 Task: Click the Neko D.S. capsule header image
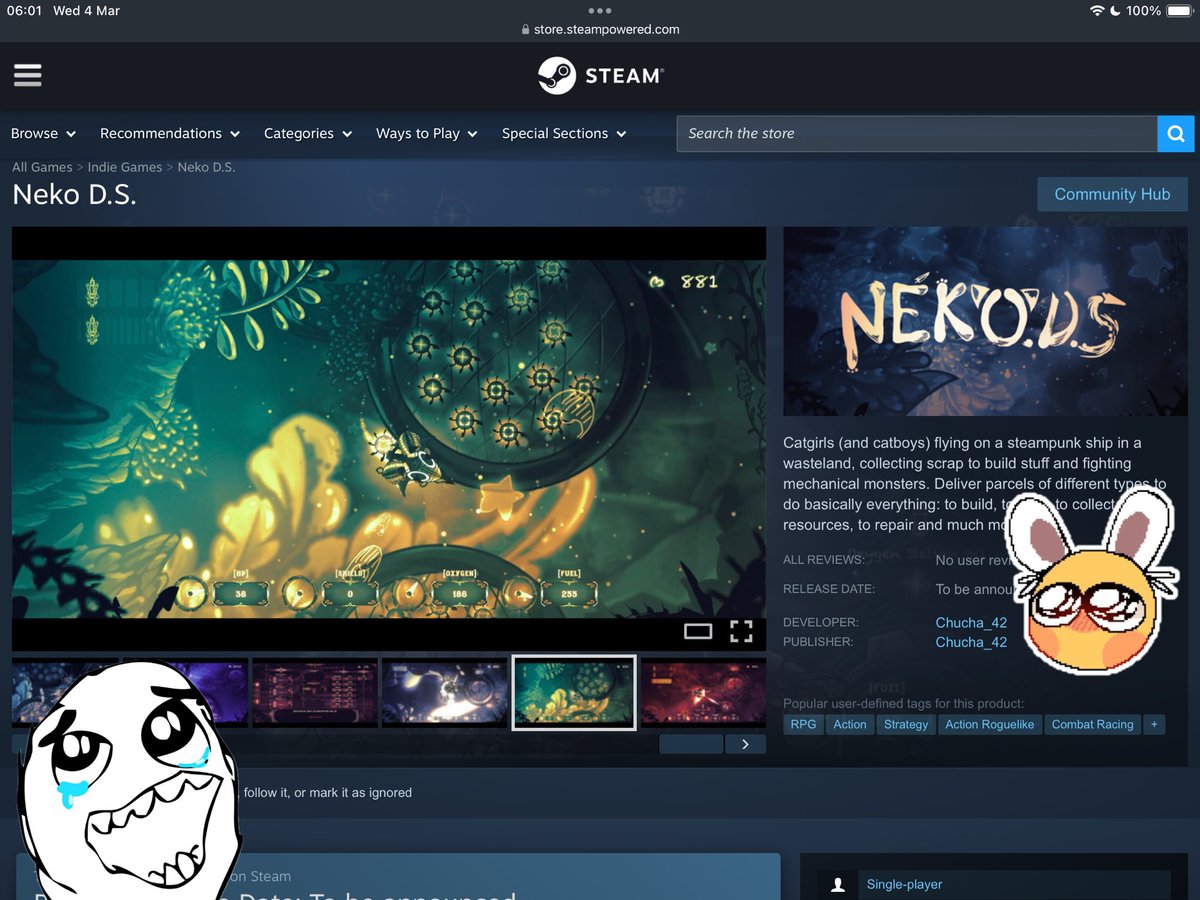985,322
